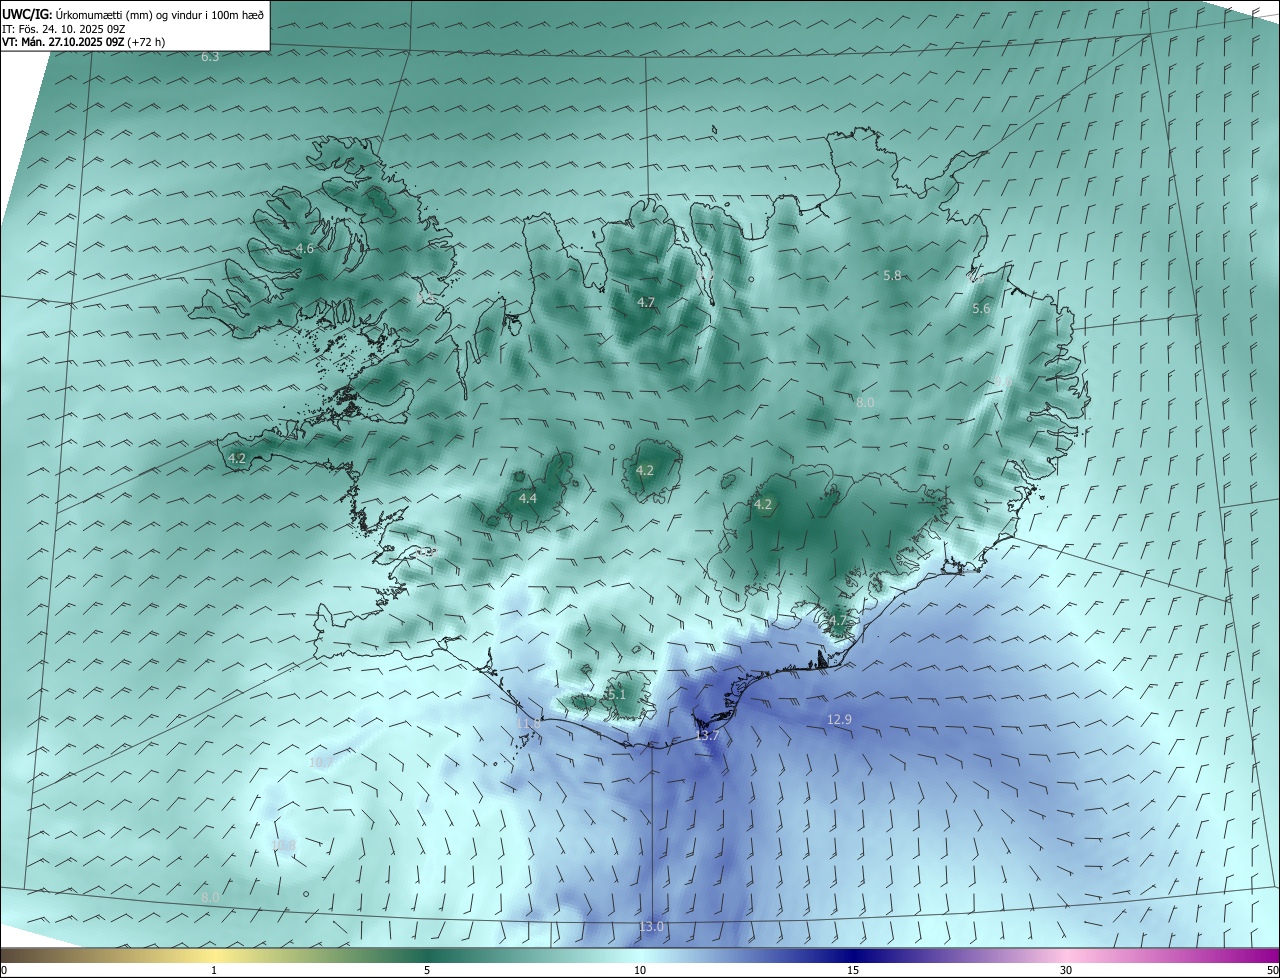Click the 5.1 value on the Mýrdalsjökull glacier
The height and width of the screenshot is (978, 1280).
(616, 693)
